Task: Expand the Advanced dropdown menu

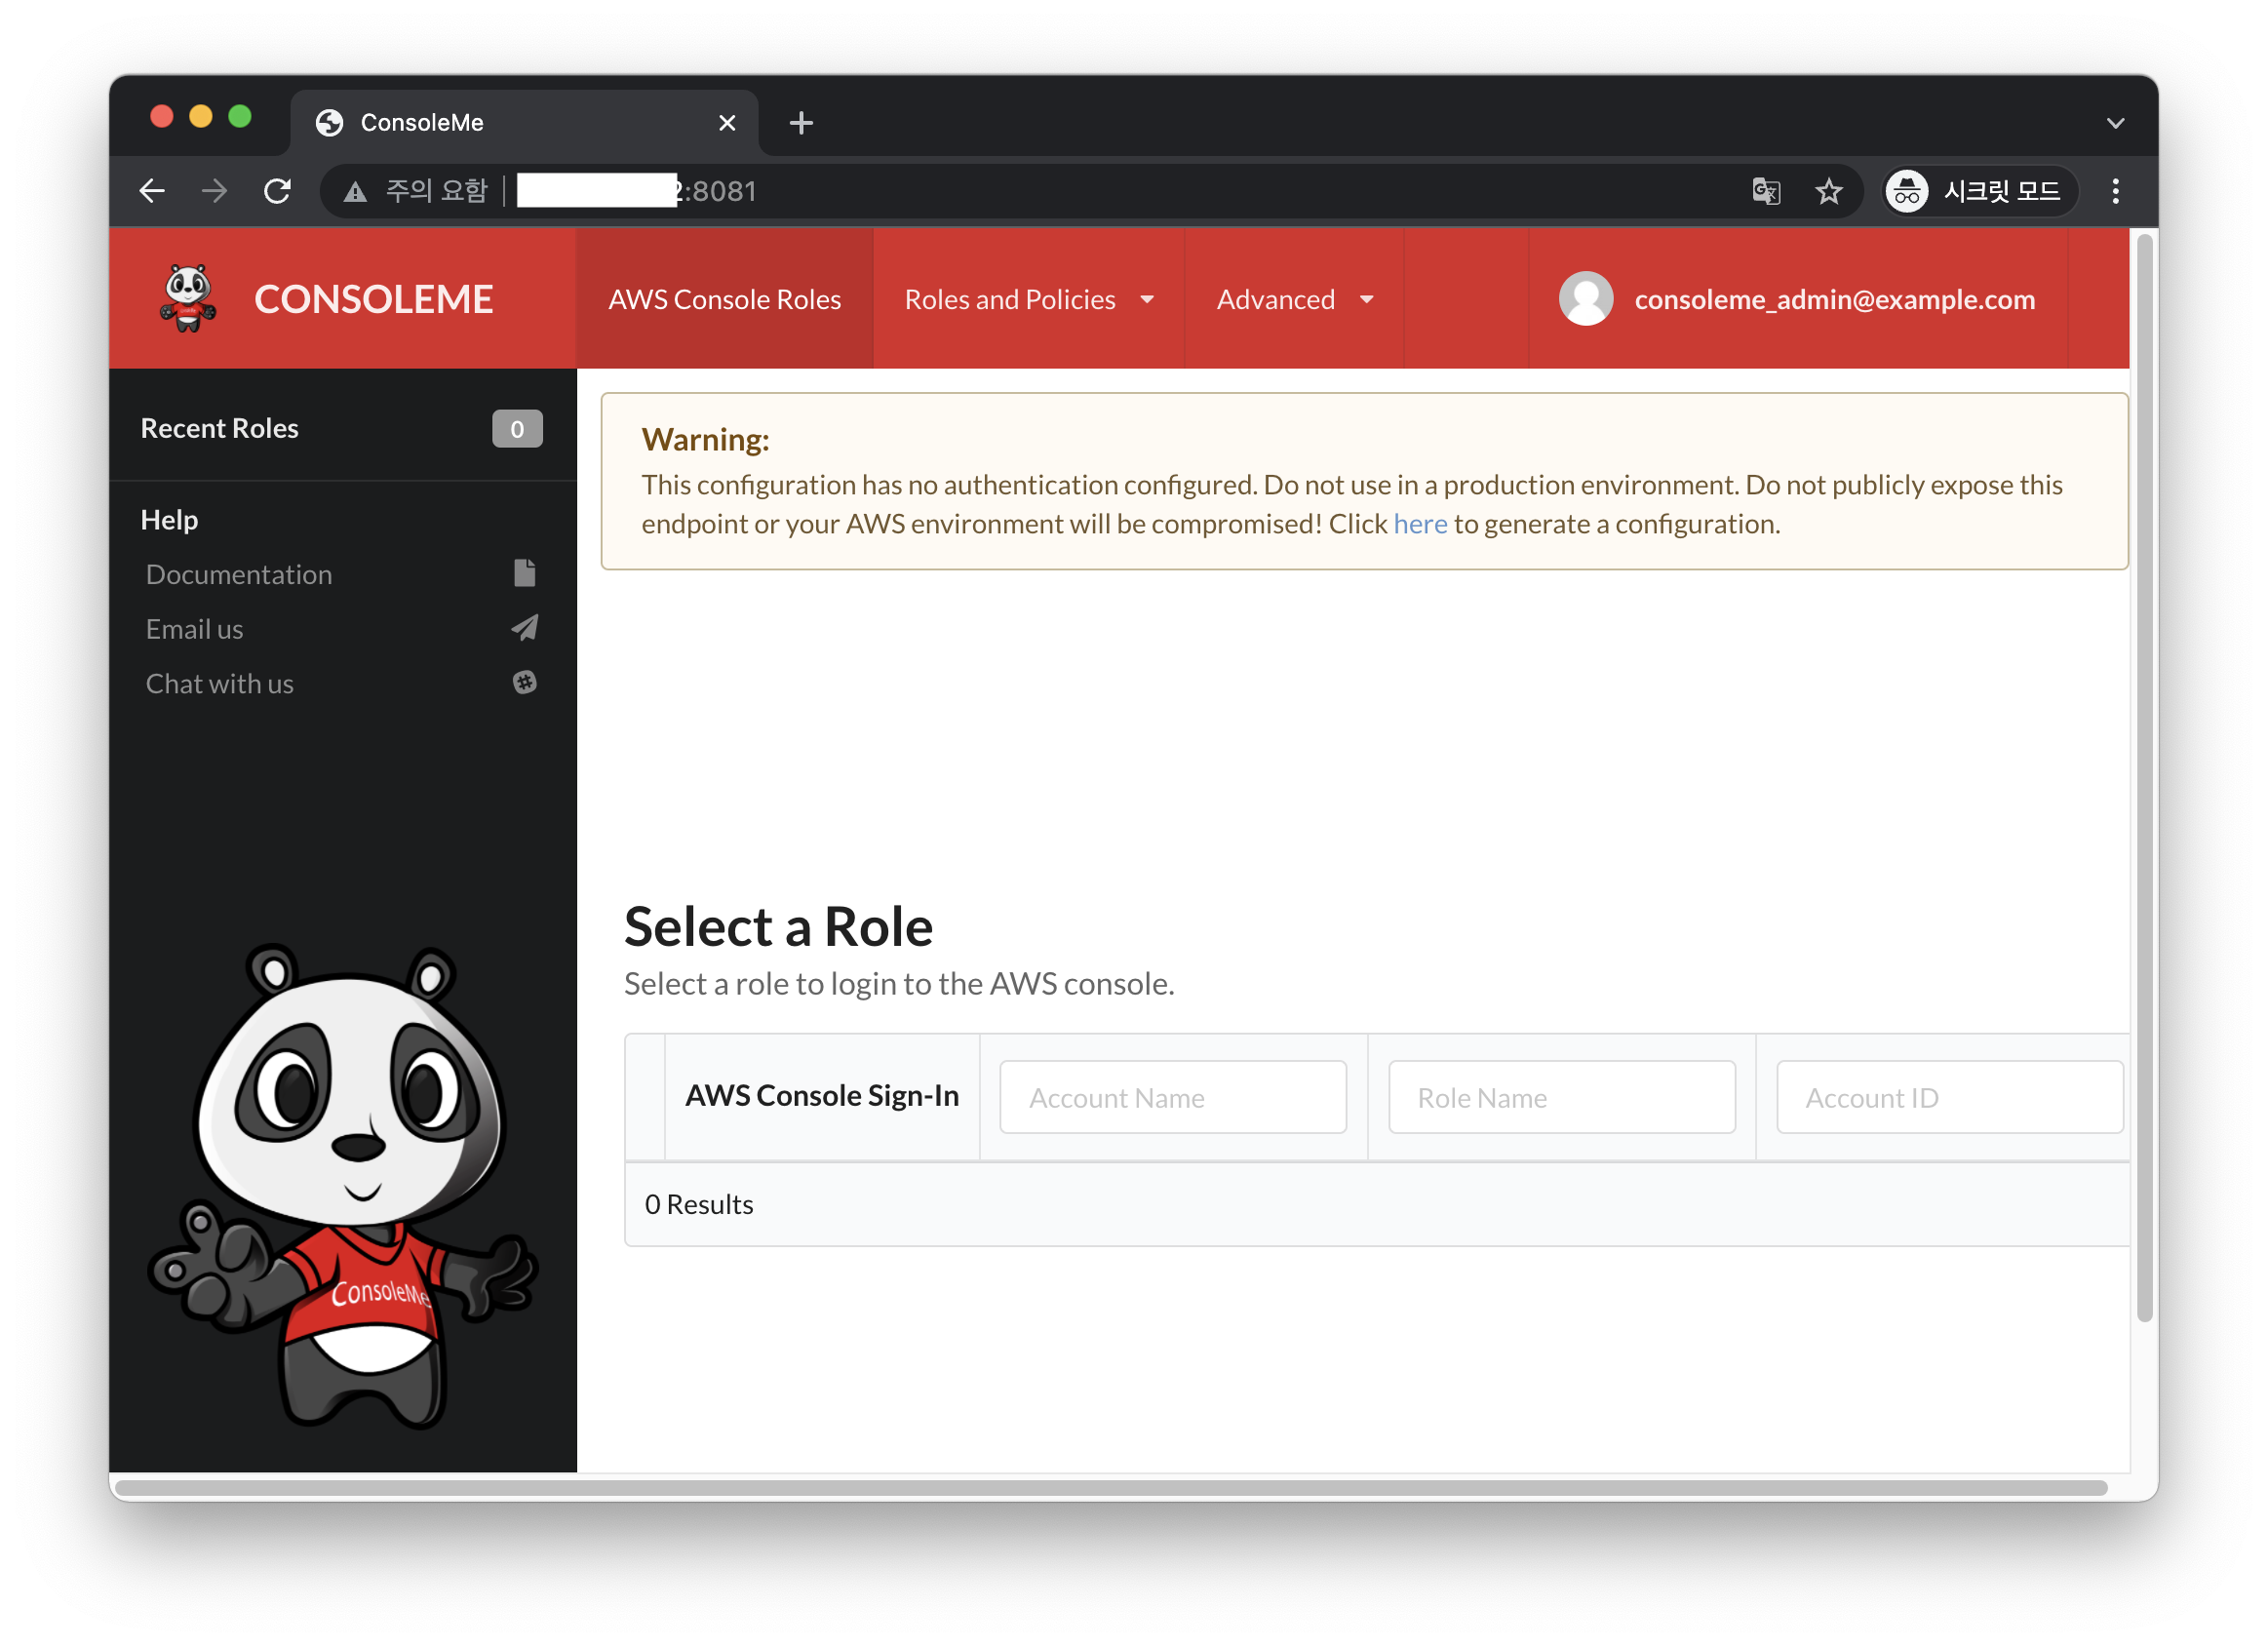Action: coord(1294,299)
